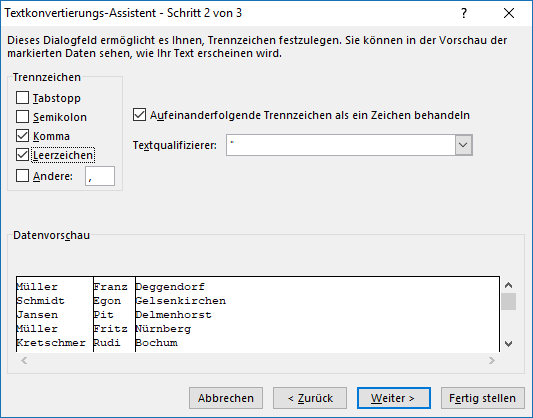Proceed with the Weiter button

pos(394,398)
